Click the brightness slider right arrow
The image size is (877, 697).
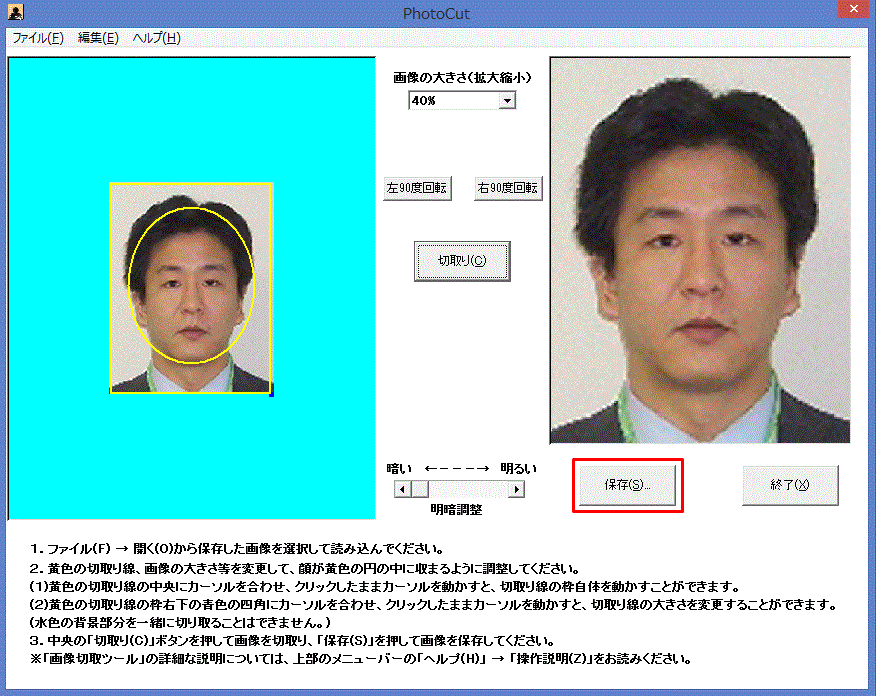pyautogui.click(x=516, y=489)
